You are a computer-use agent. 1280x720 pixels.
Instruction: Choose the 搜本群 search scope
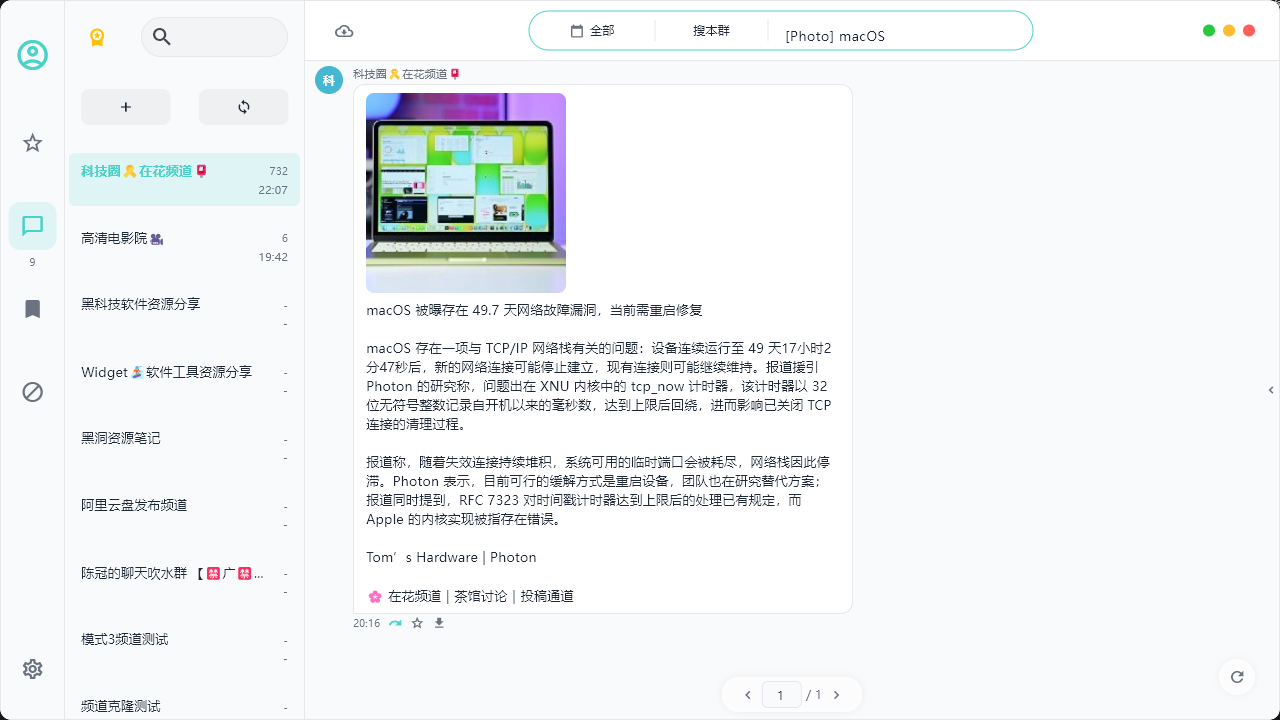pos(711,31)
